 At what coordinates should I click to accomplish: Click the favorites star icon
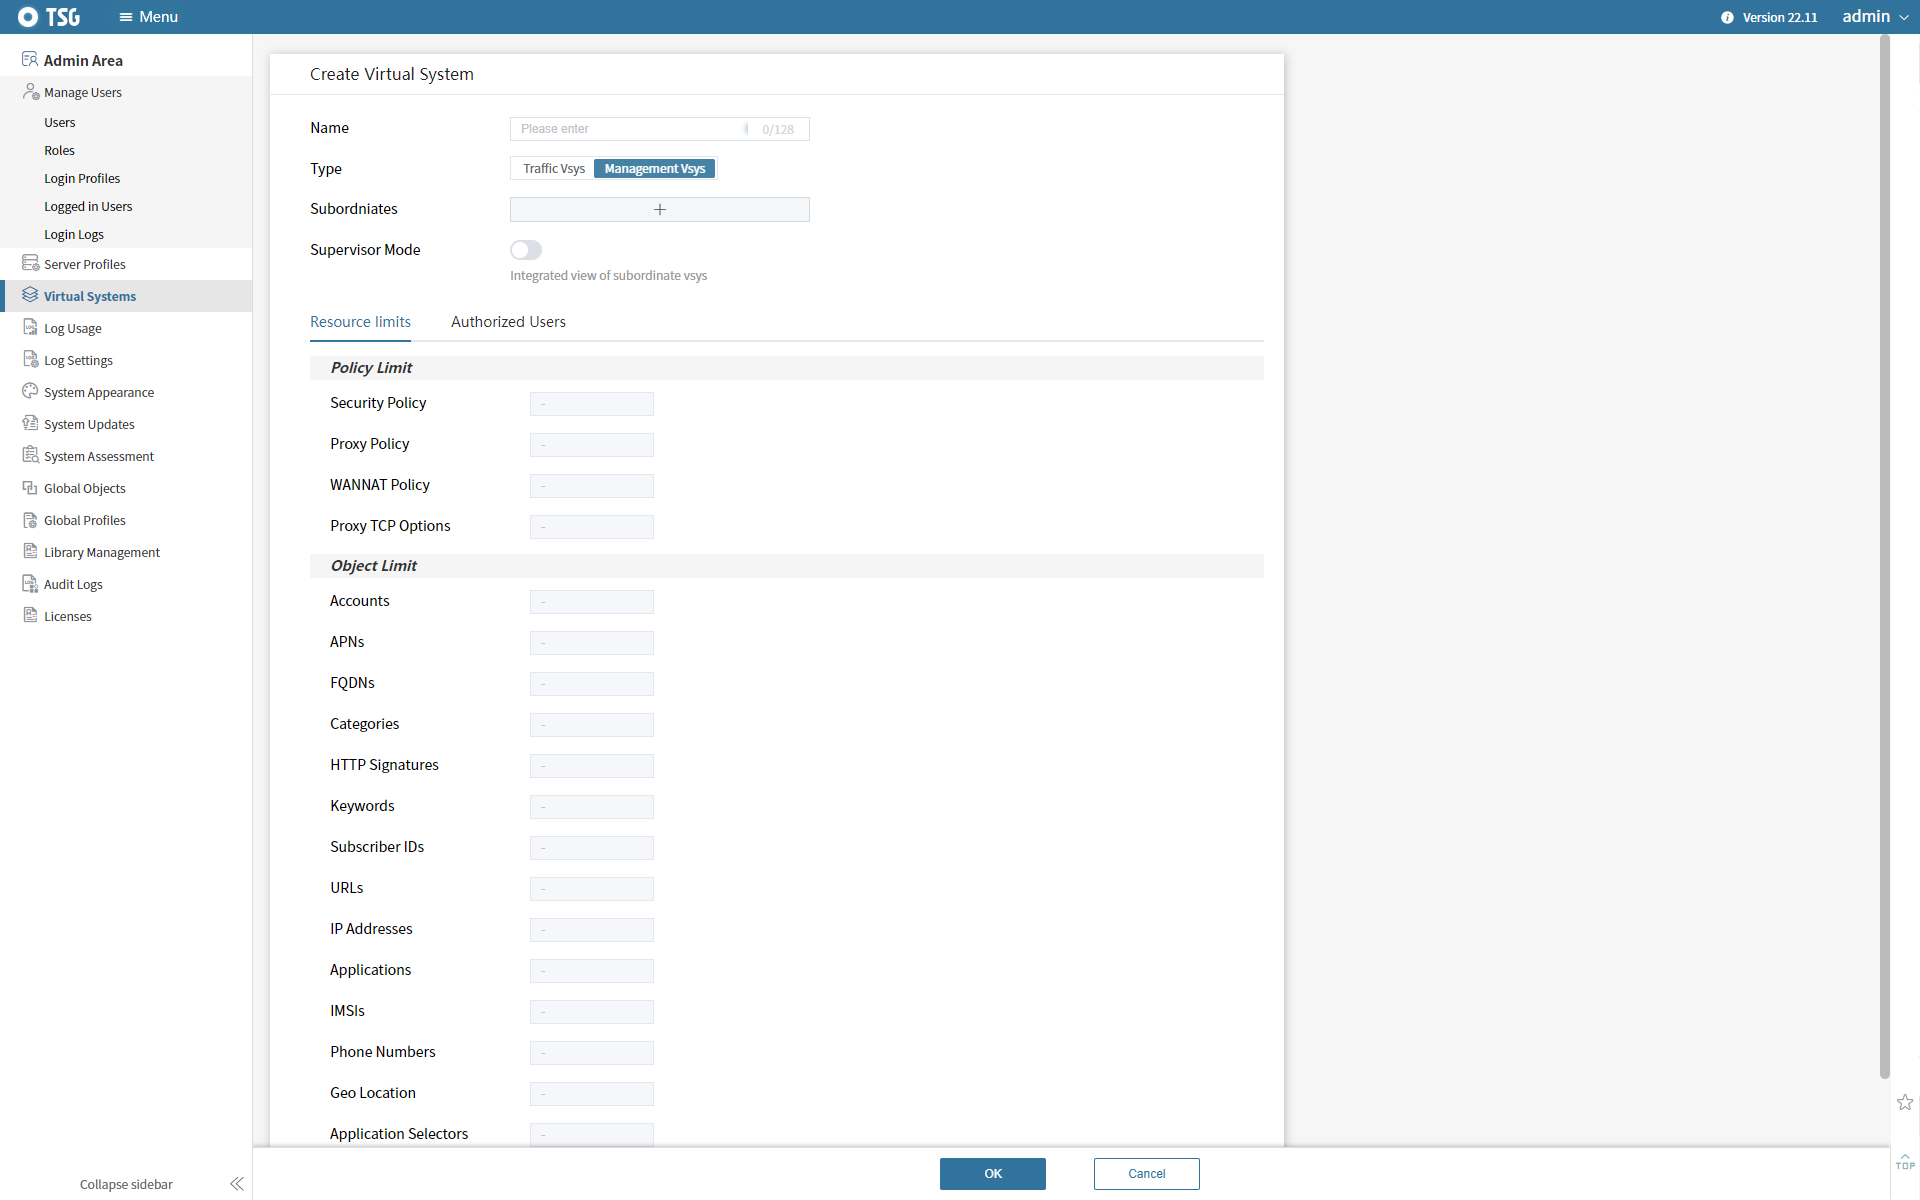click(1905, 1102)
